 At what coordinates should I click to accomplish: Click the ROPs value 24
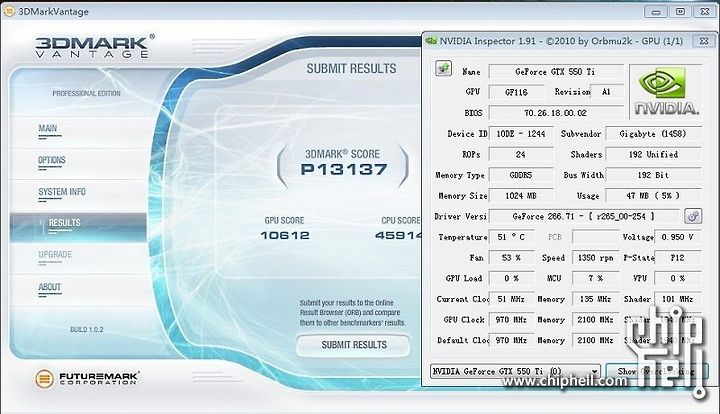coord(521,154)
